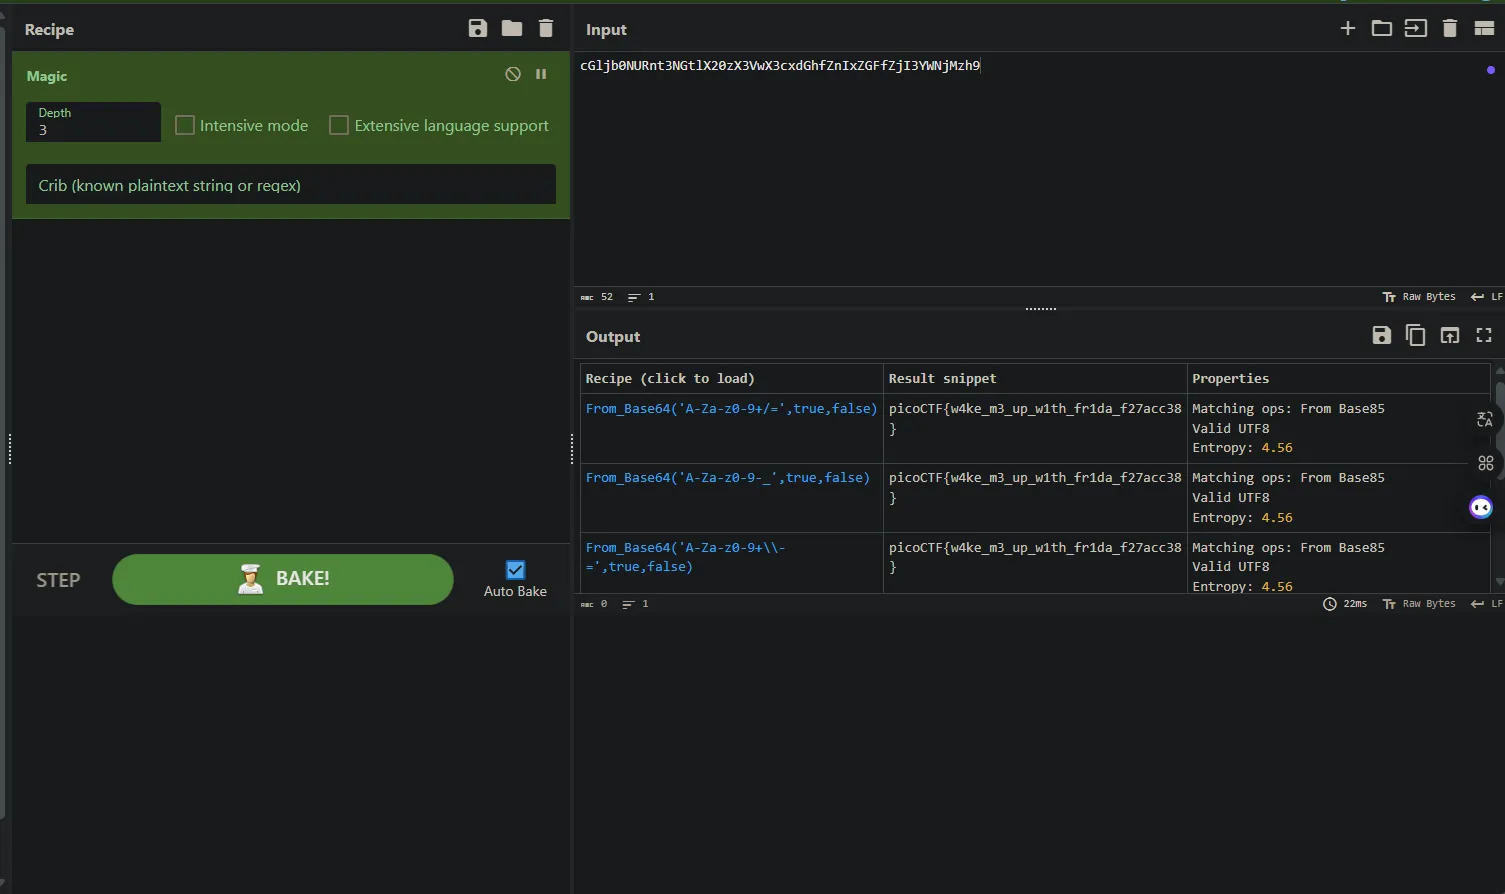The image size is (1505, 894).
Task: Toggle Intensive mode checkbox
Action: (x=185, y=125)
